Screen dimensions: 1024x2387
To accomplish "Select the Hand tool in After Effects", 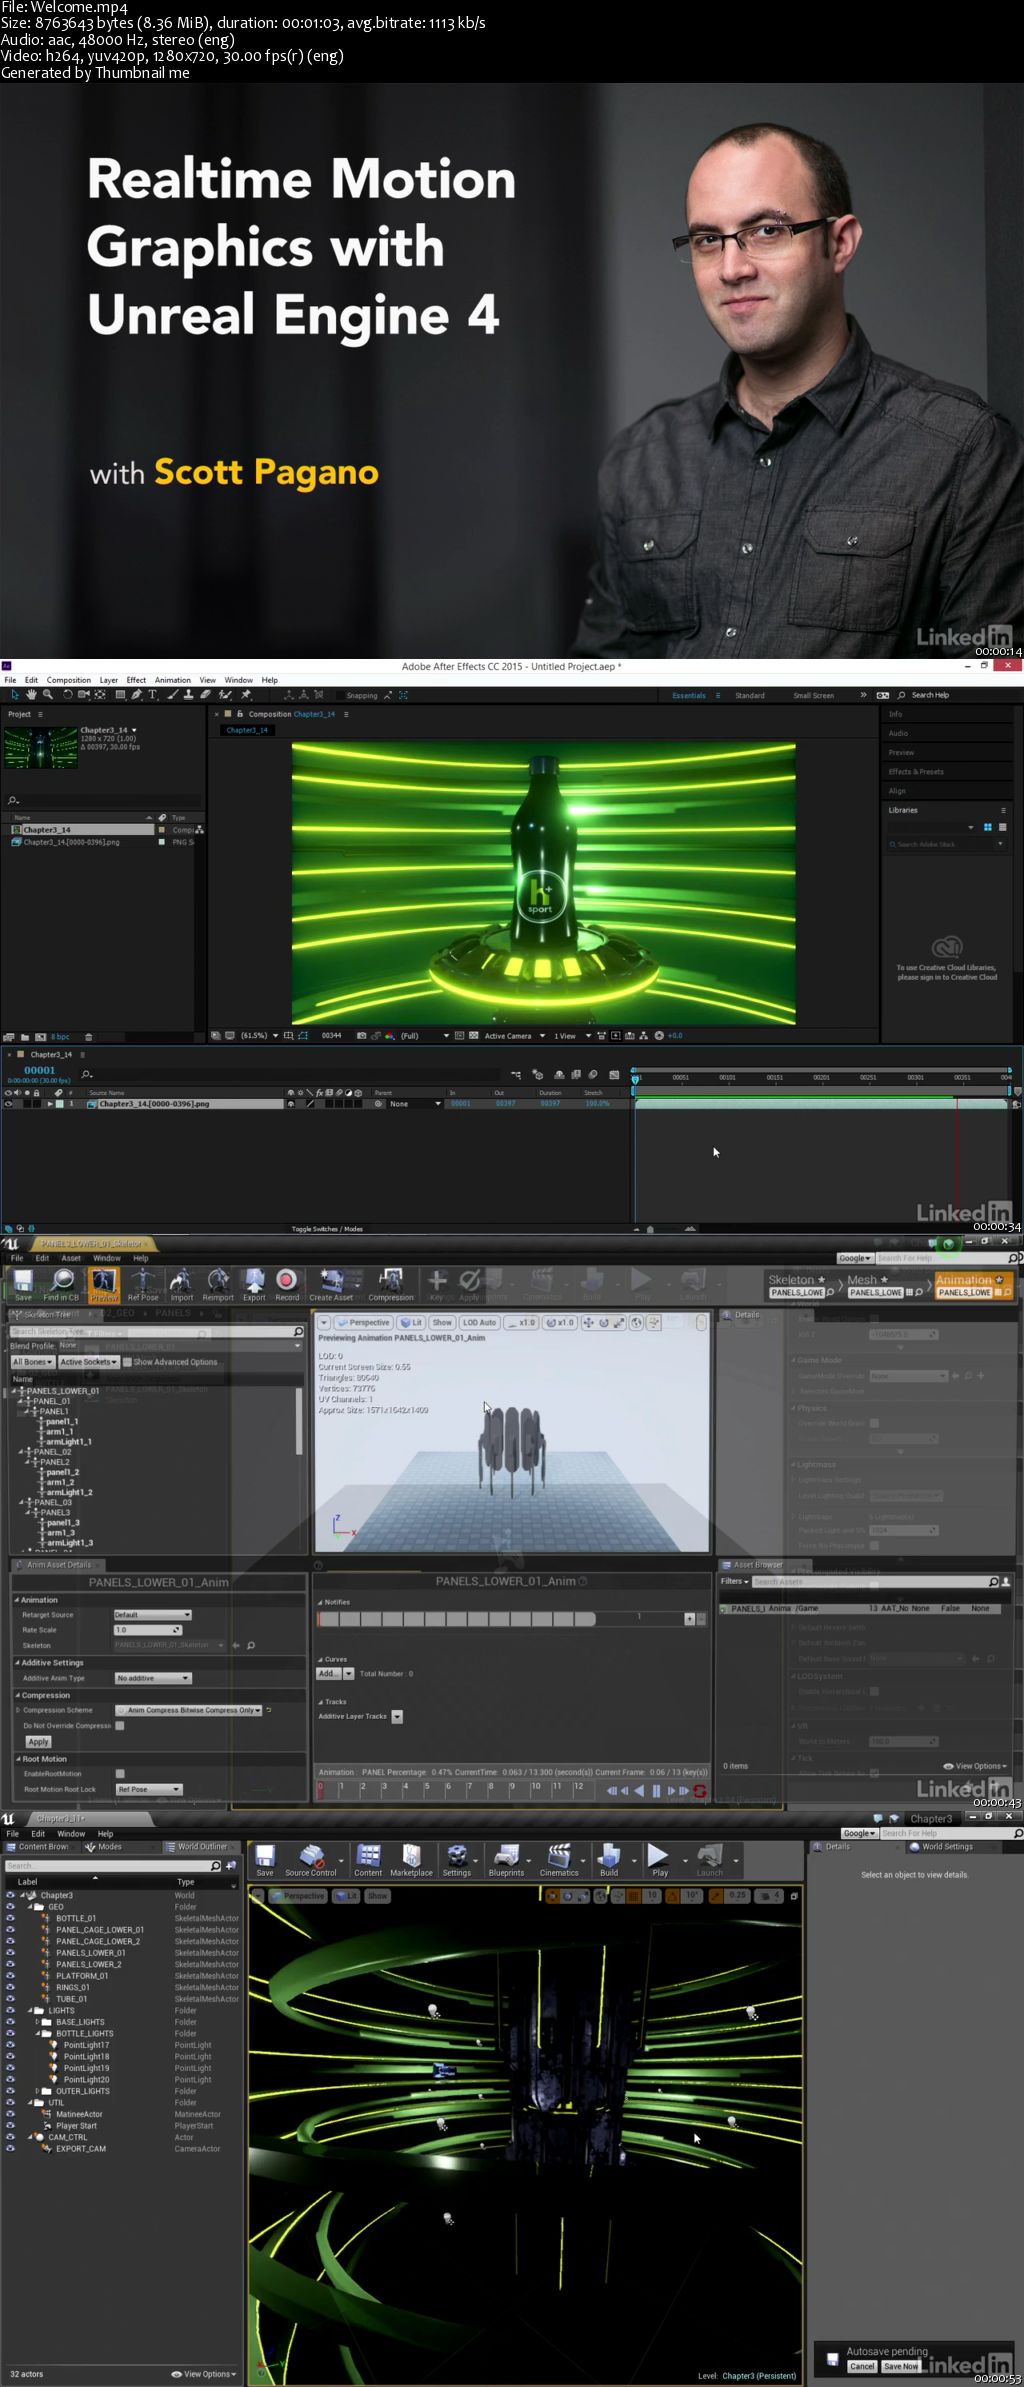I will 31,694.
